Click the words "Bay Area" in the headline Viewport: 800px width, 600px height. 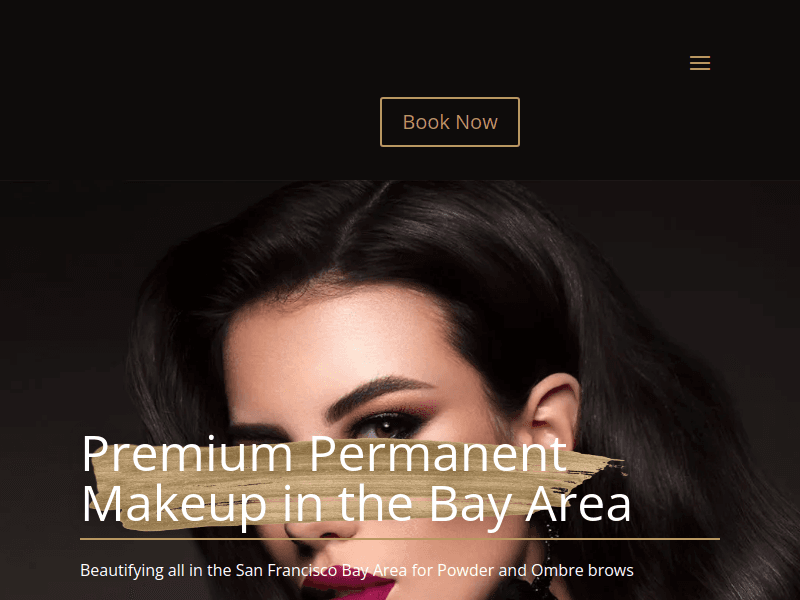click(x=530, y=504)
